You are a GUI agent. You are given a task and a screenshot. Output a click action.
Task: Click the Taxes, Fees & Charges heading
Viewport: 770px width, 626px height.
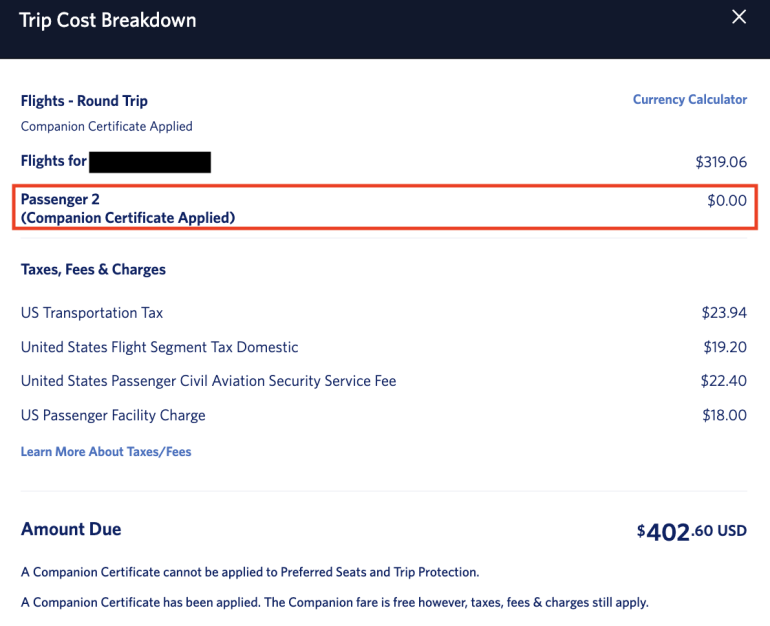click(x=93, y=270)
